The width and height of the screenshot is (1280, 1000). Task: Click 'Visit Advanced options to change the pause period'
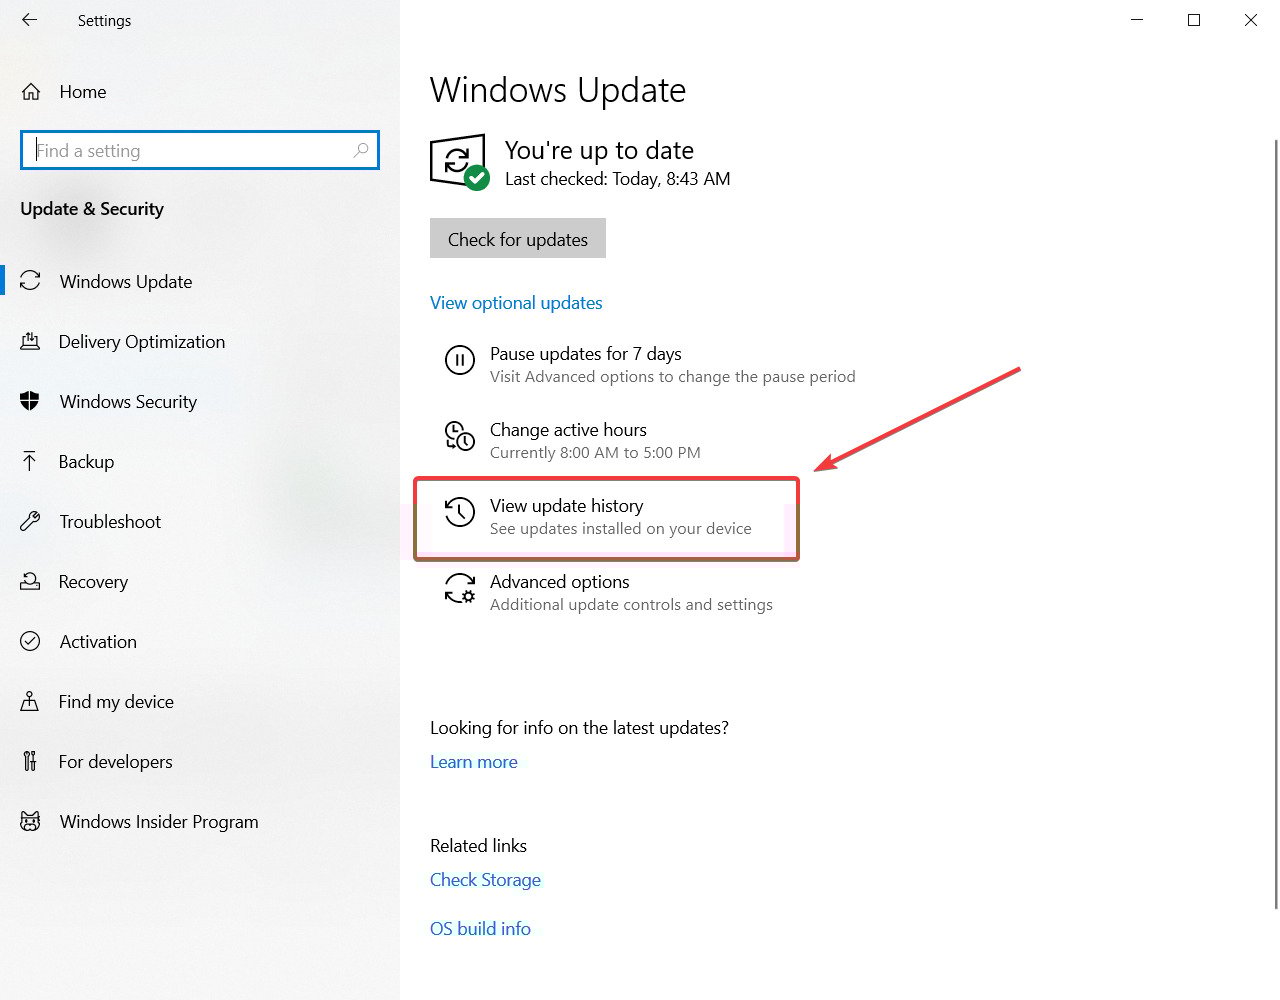point(672,377)
